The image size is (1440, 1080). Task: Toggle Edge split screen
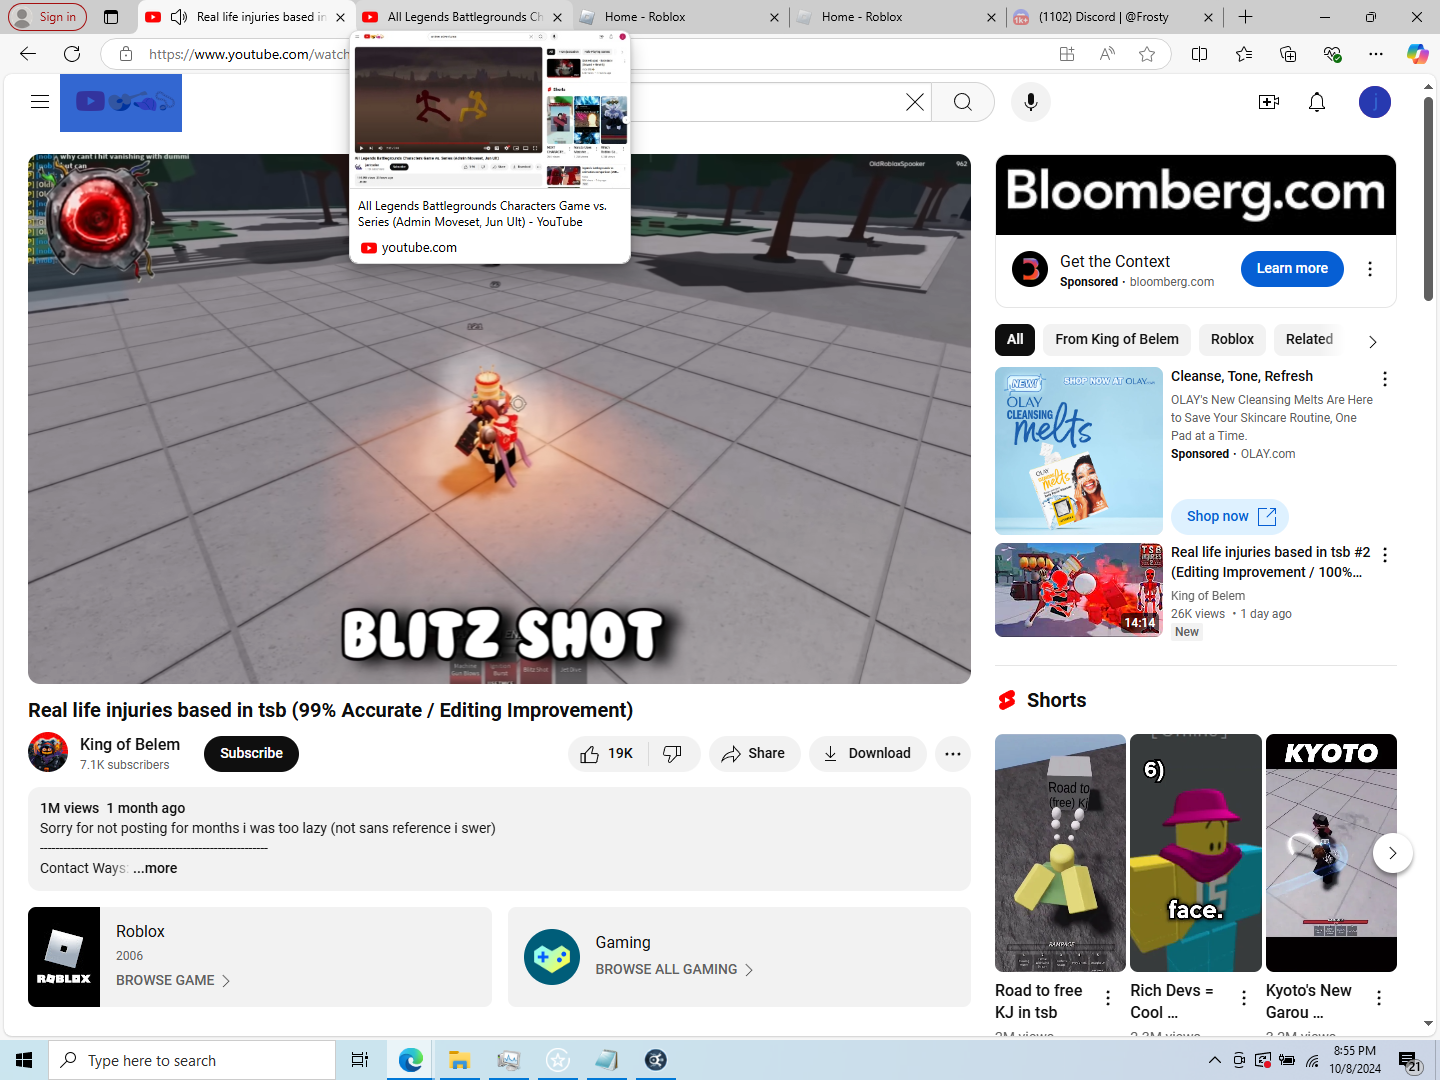tap(1200, 54)
